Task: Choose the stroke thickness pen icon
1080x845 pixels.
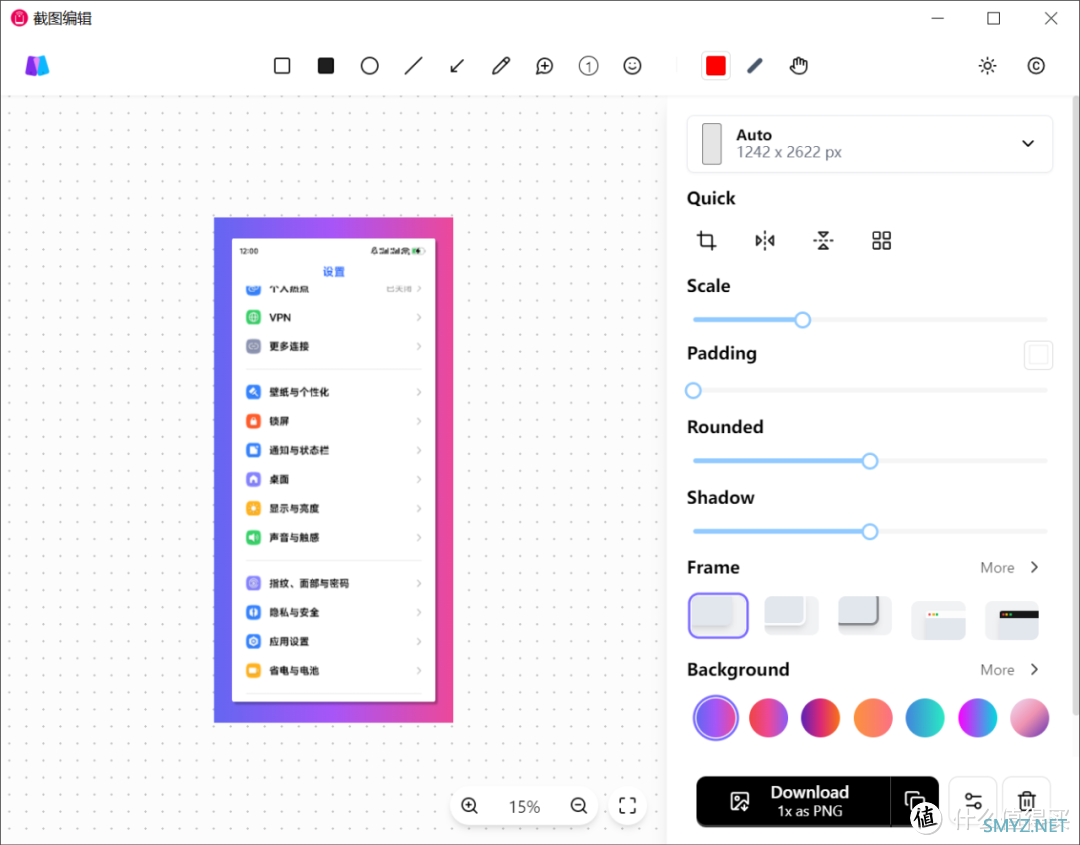Action: coord(756,66)
